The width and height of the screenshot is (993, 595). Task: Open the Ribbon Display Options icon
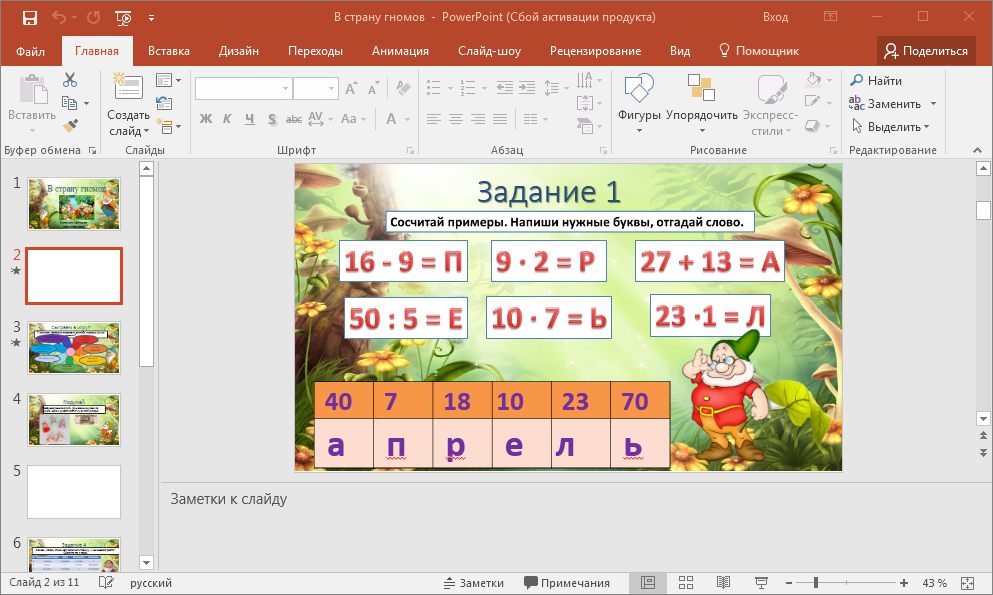click(x=830, y=17)
